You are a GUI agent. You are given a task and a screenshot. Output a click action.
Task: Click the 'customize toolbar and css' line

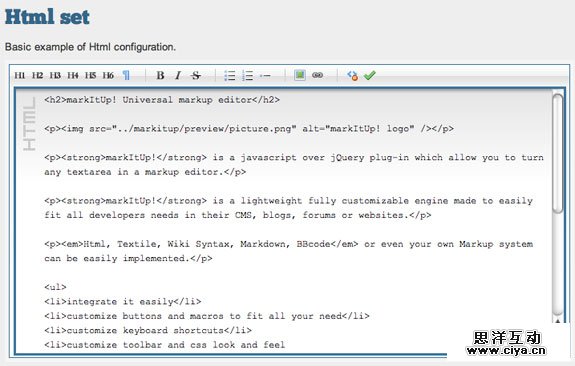point(164,345)
